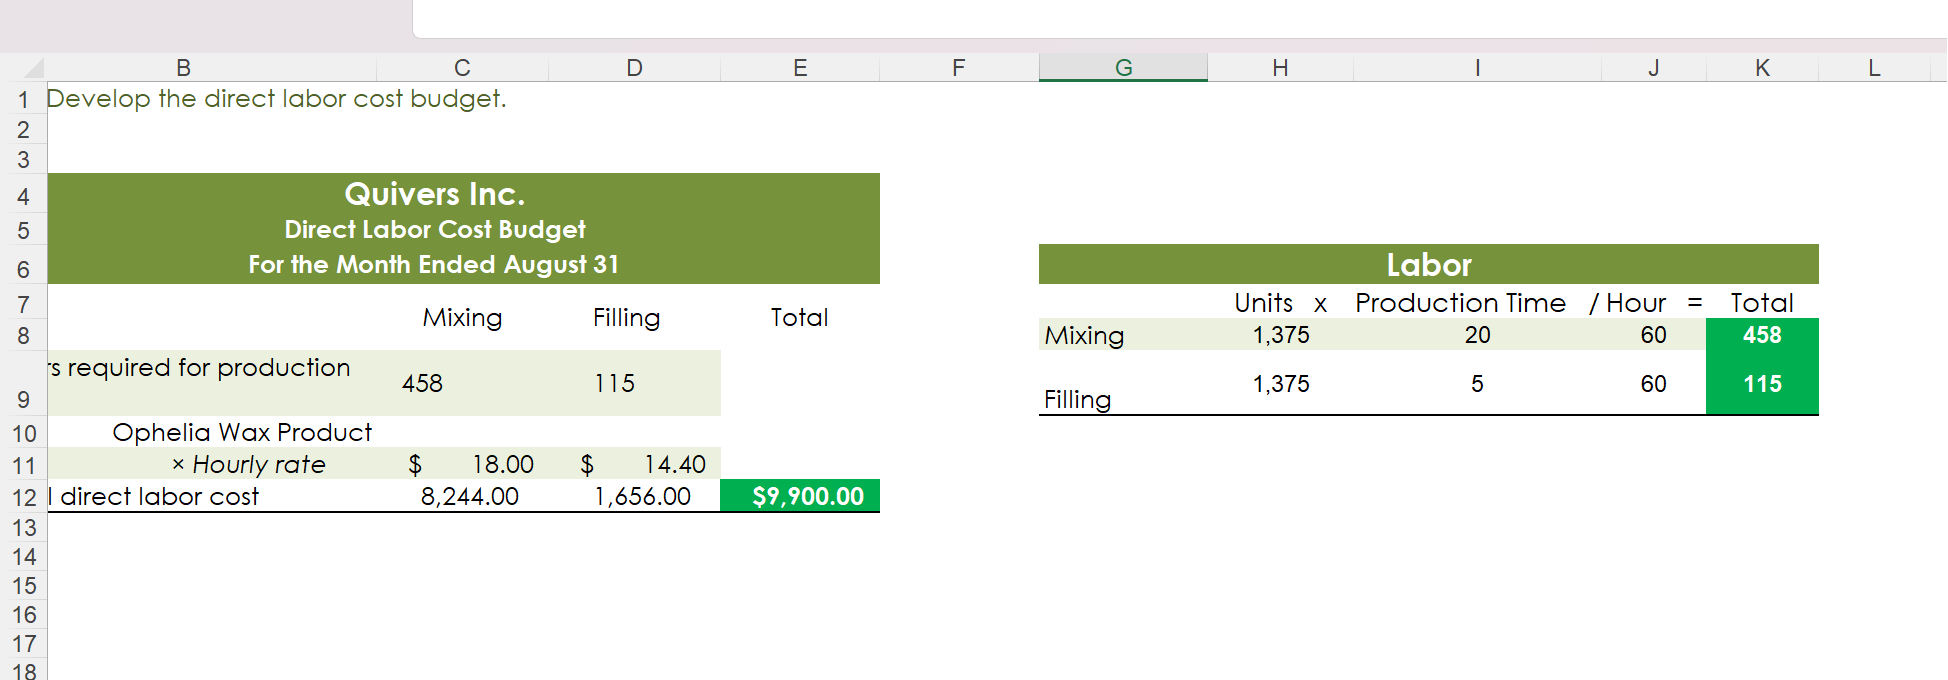Click 'Develop the direct labor cost budget.' cell
Viewport: 1948px width, 680px height.
pyautogui.click(x=277, y=99)
